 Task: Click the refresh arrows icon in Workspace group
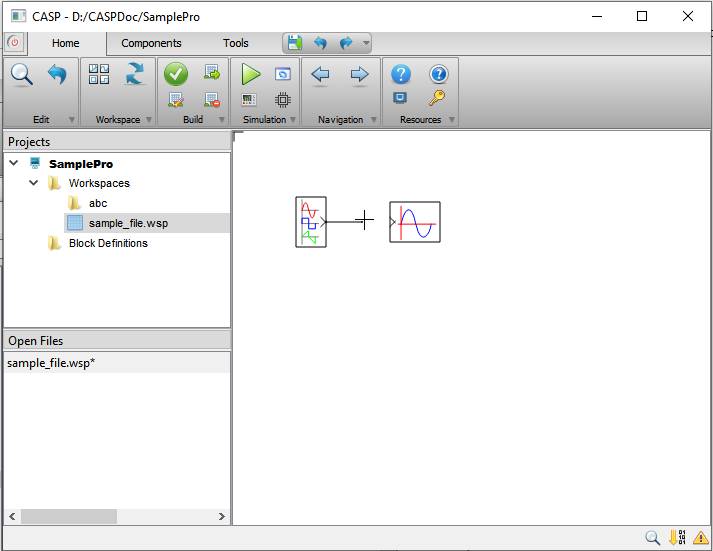135,74
